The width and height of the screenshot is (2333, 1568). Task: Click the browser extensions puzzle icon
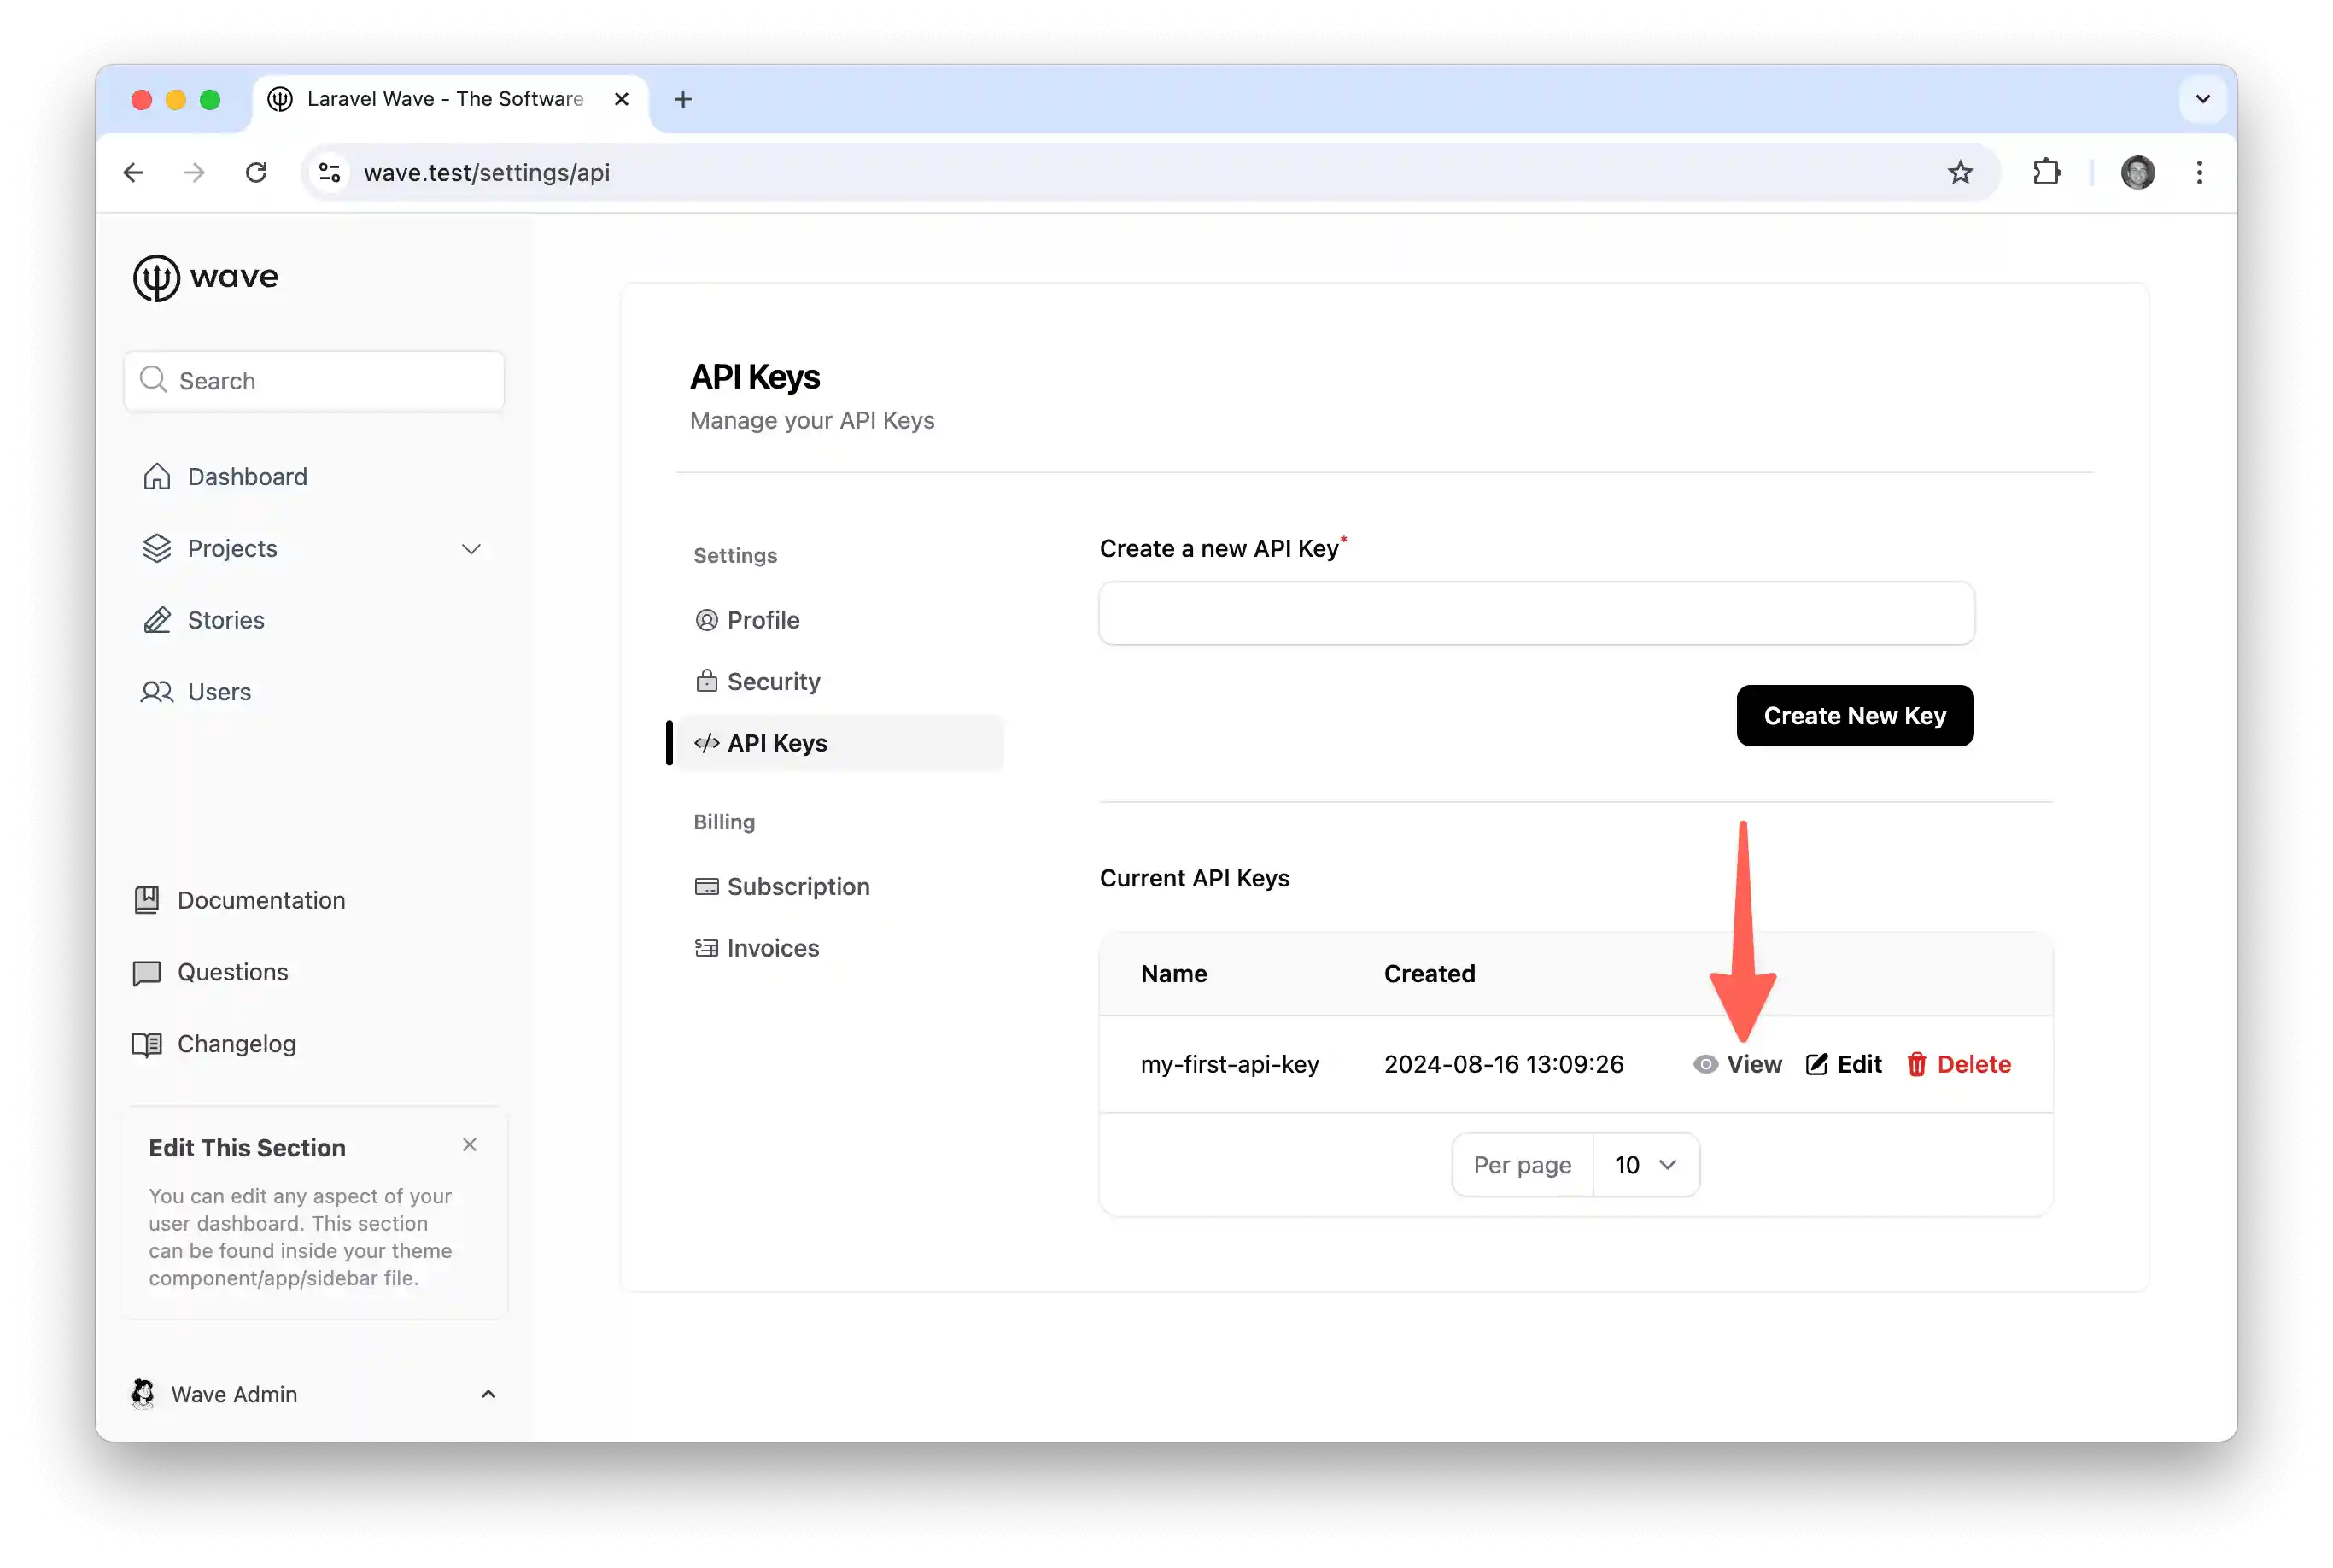click(2046, 173)
